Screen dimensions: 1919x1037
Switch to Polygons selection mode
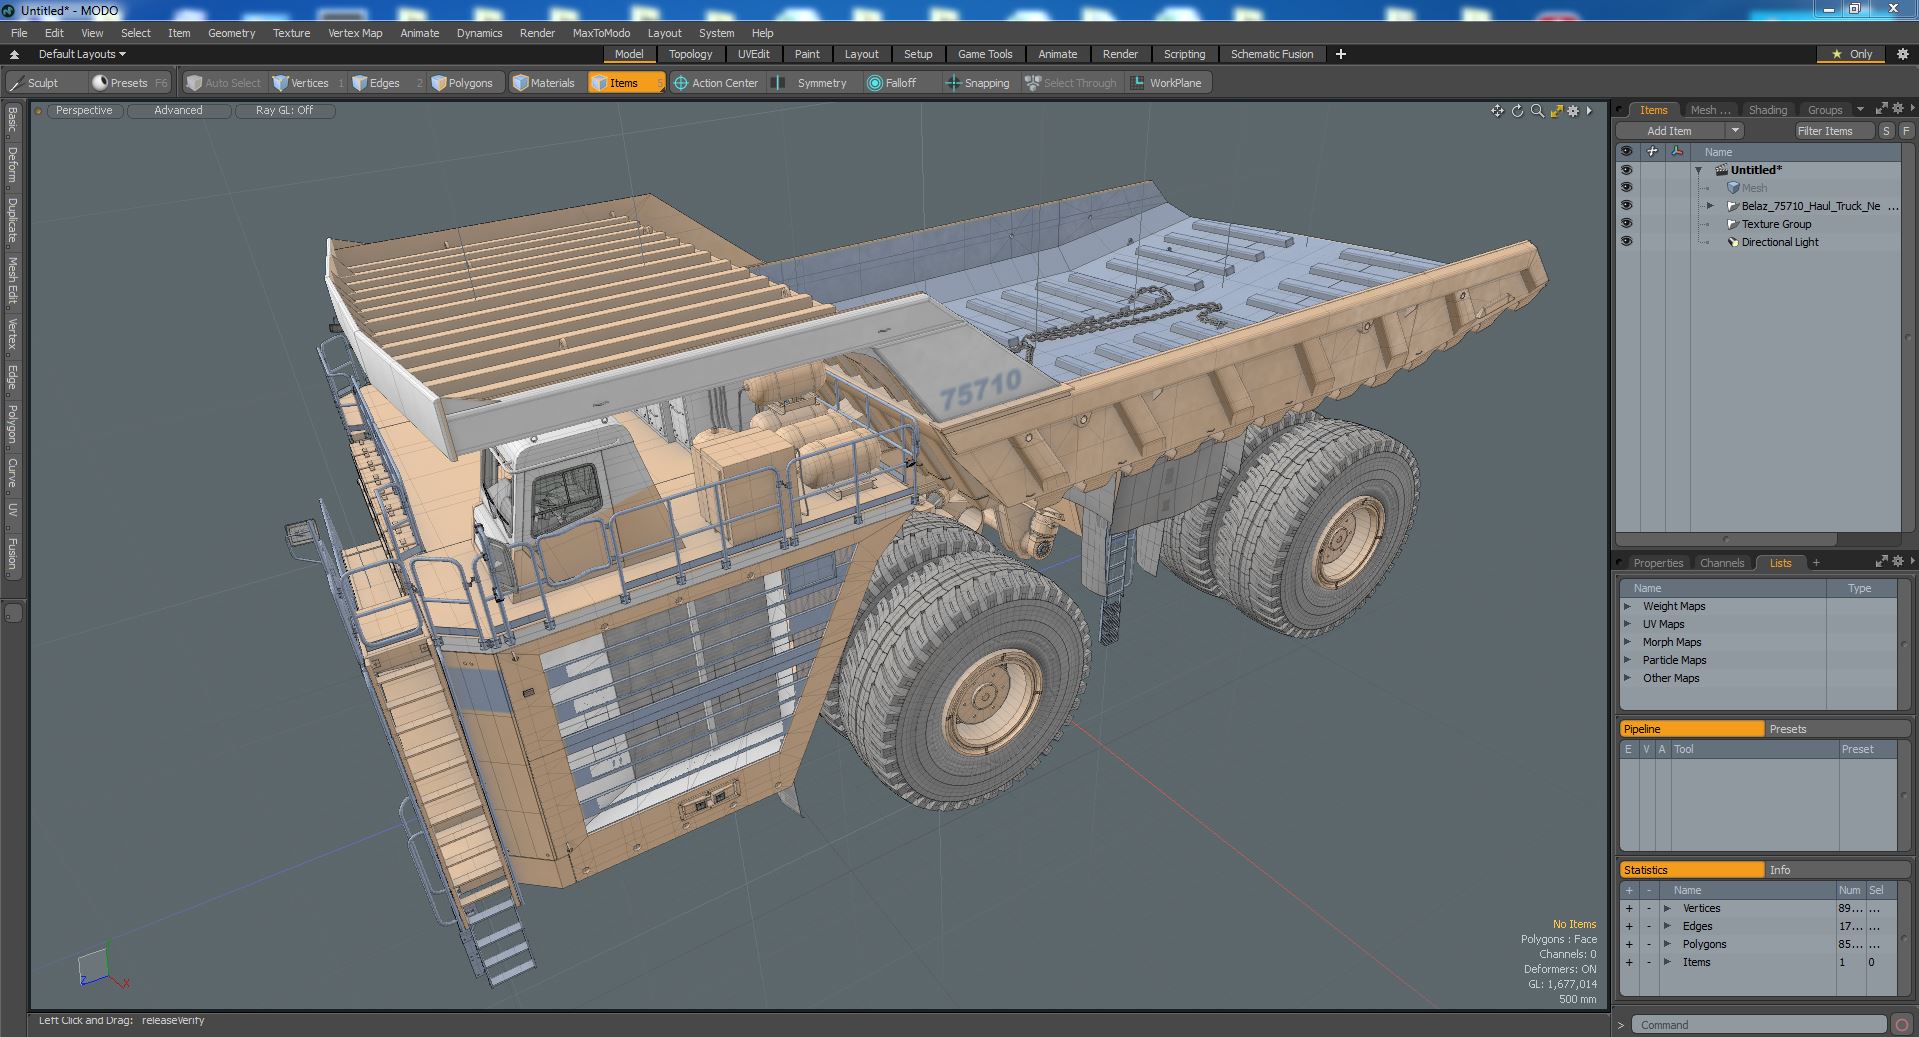(462, 83)
